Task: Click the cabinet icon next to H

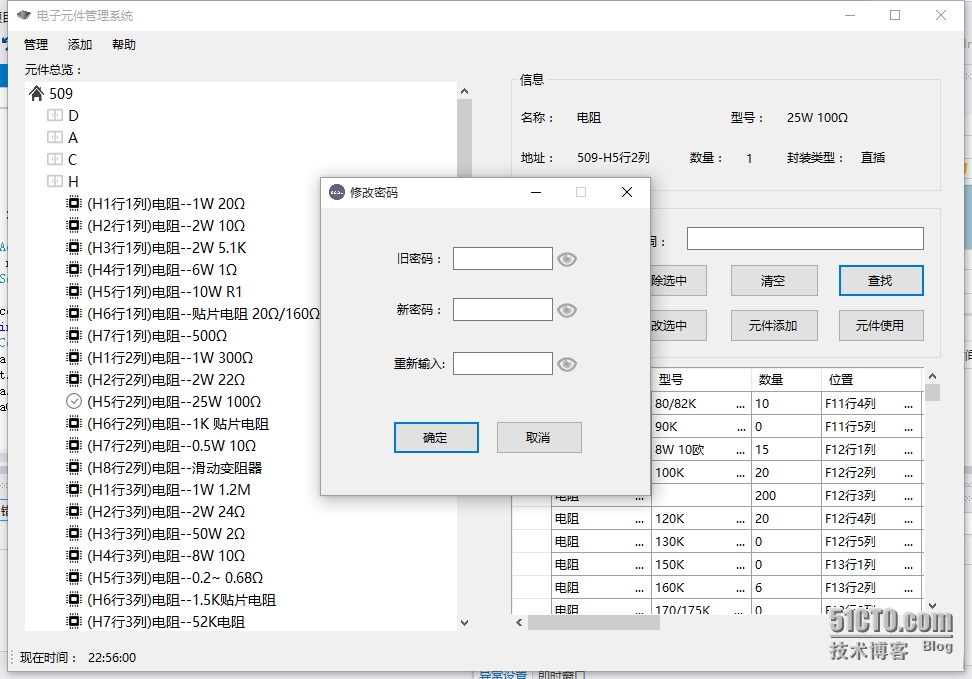Action: pos(55,182)
